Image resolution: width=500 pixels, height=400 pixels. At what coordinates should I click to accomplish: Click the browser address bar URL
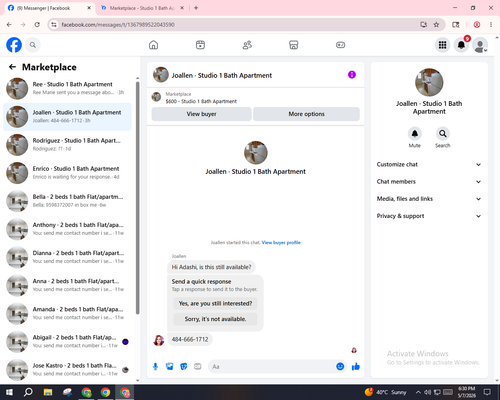[x=118, y=25]
